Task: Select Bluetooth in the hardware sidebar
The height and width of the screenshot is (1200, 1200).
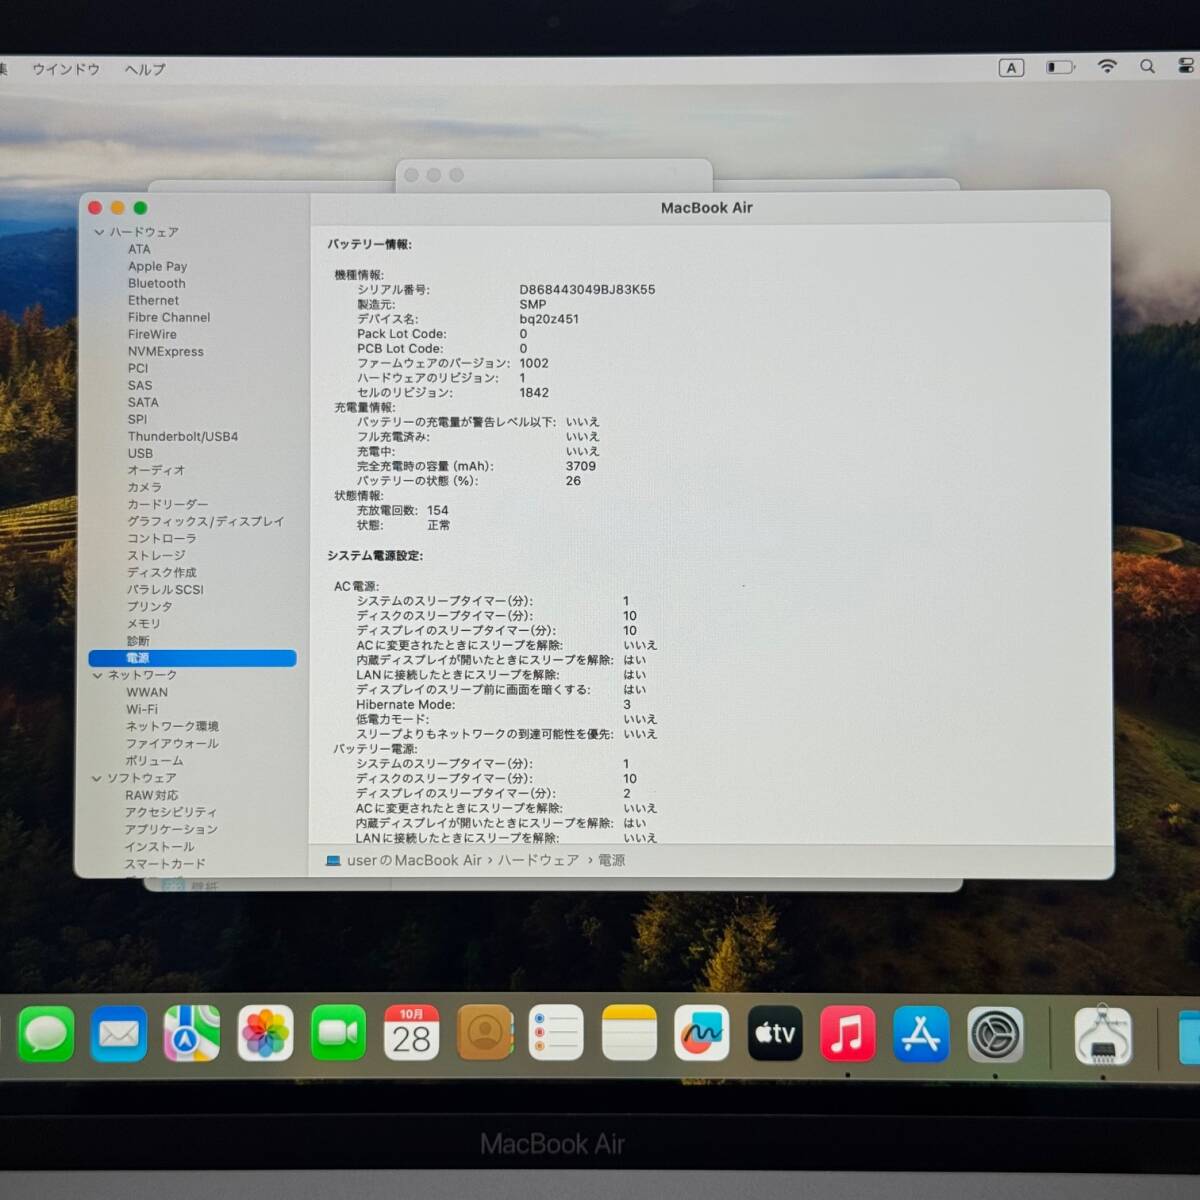Action: click(157, 283)
